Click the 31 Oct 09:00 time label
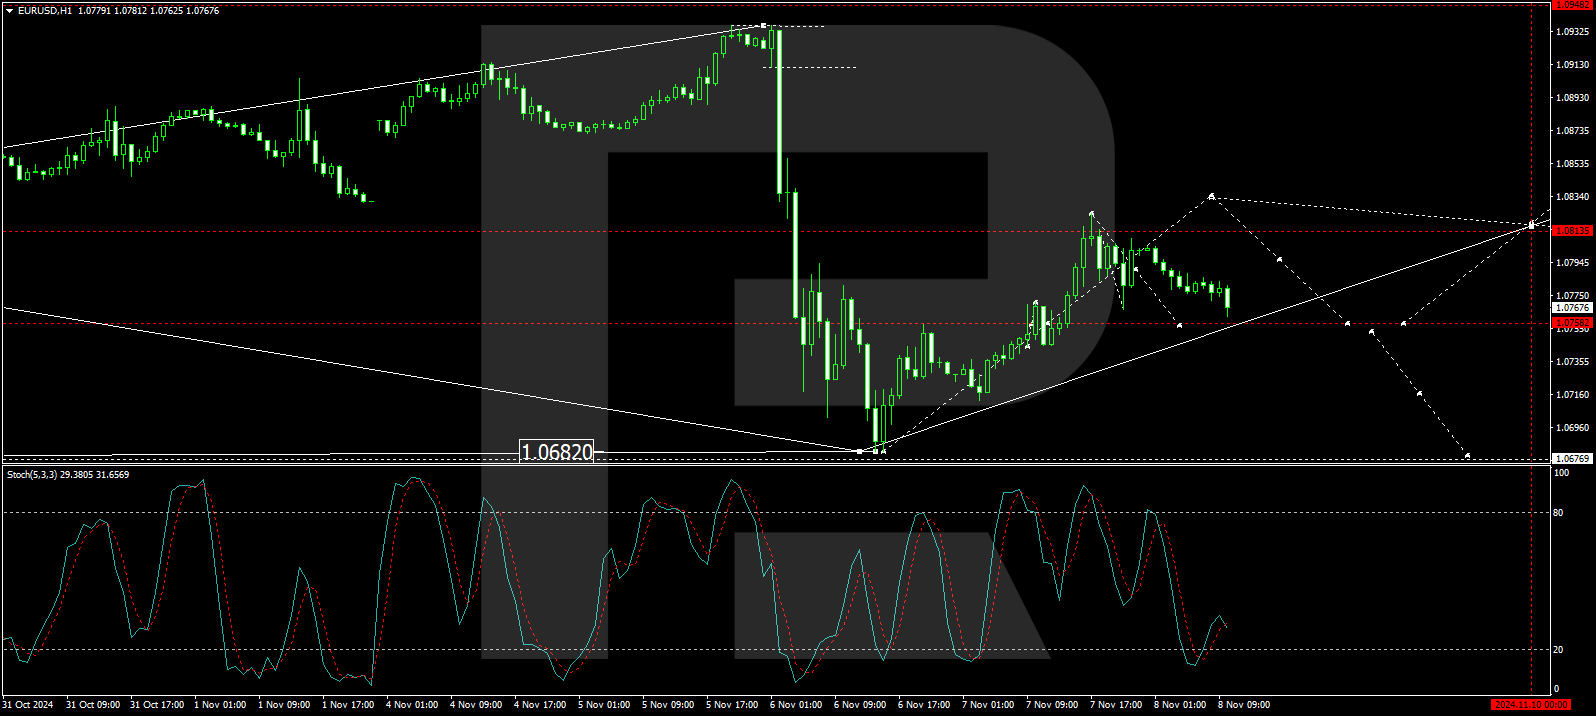This screenshot has width=1596, height=716. click(93, 705)
